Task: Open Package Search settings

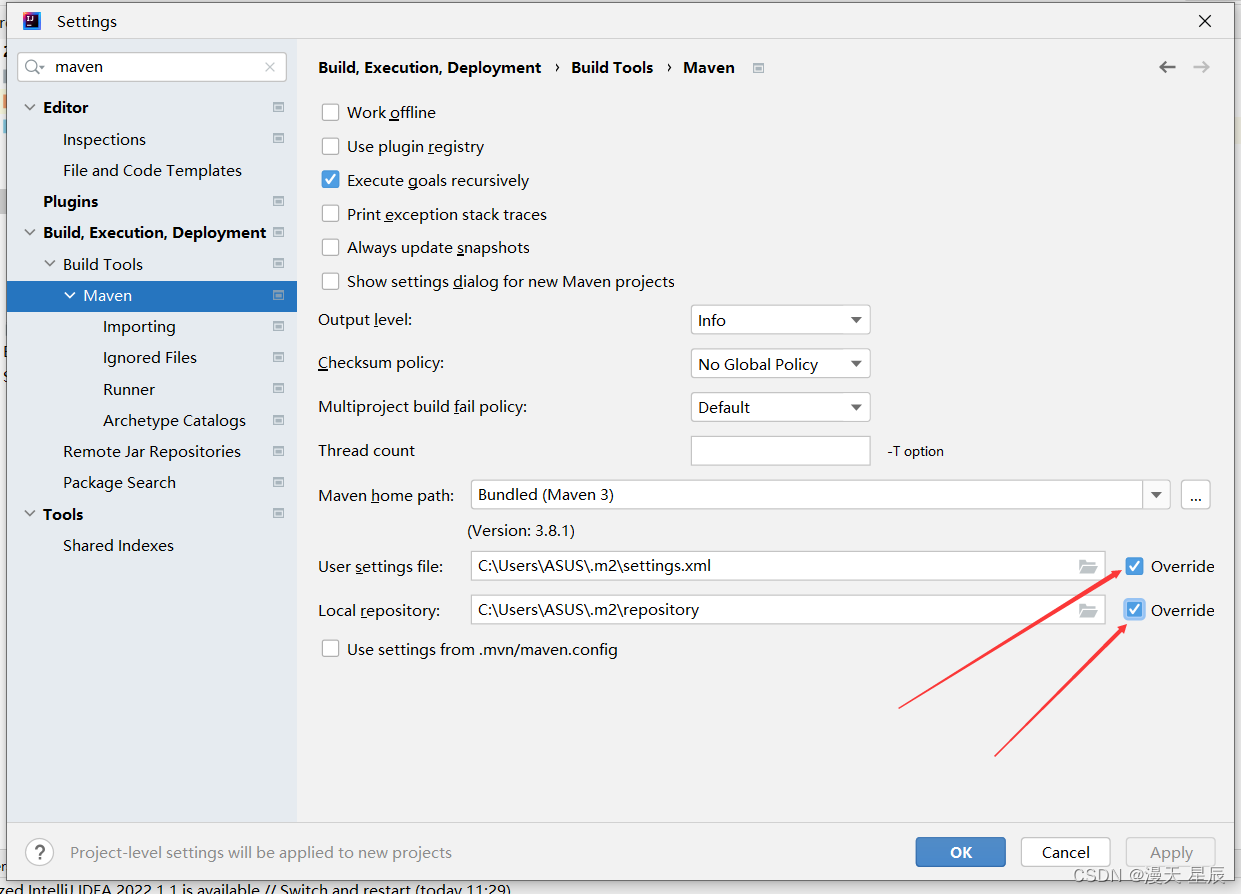Action: (x=119, y=482)
